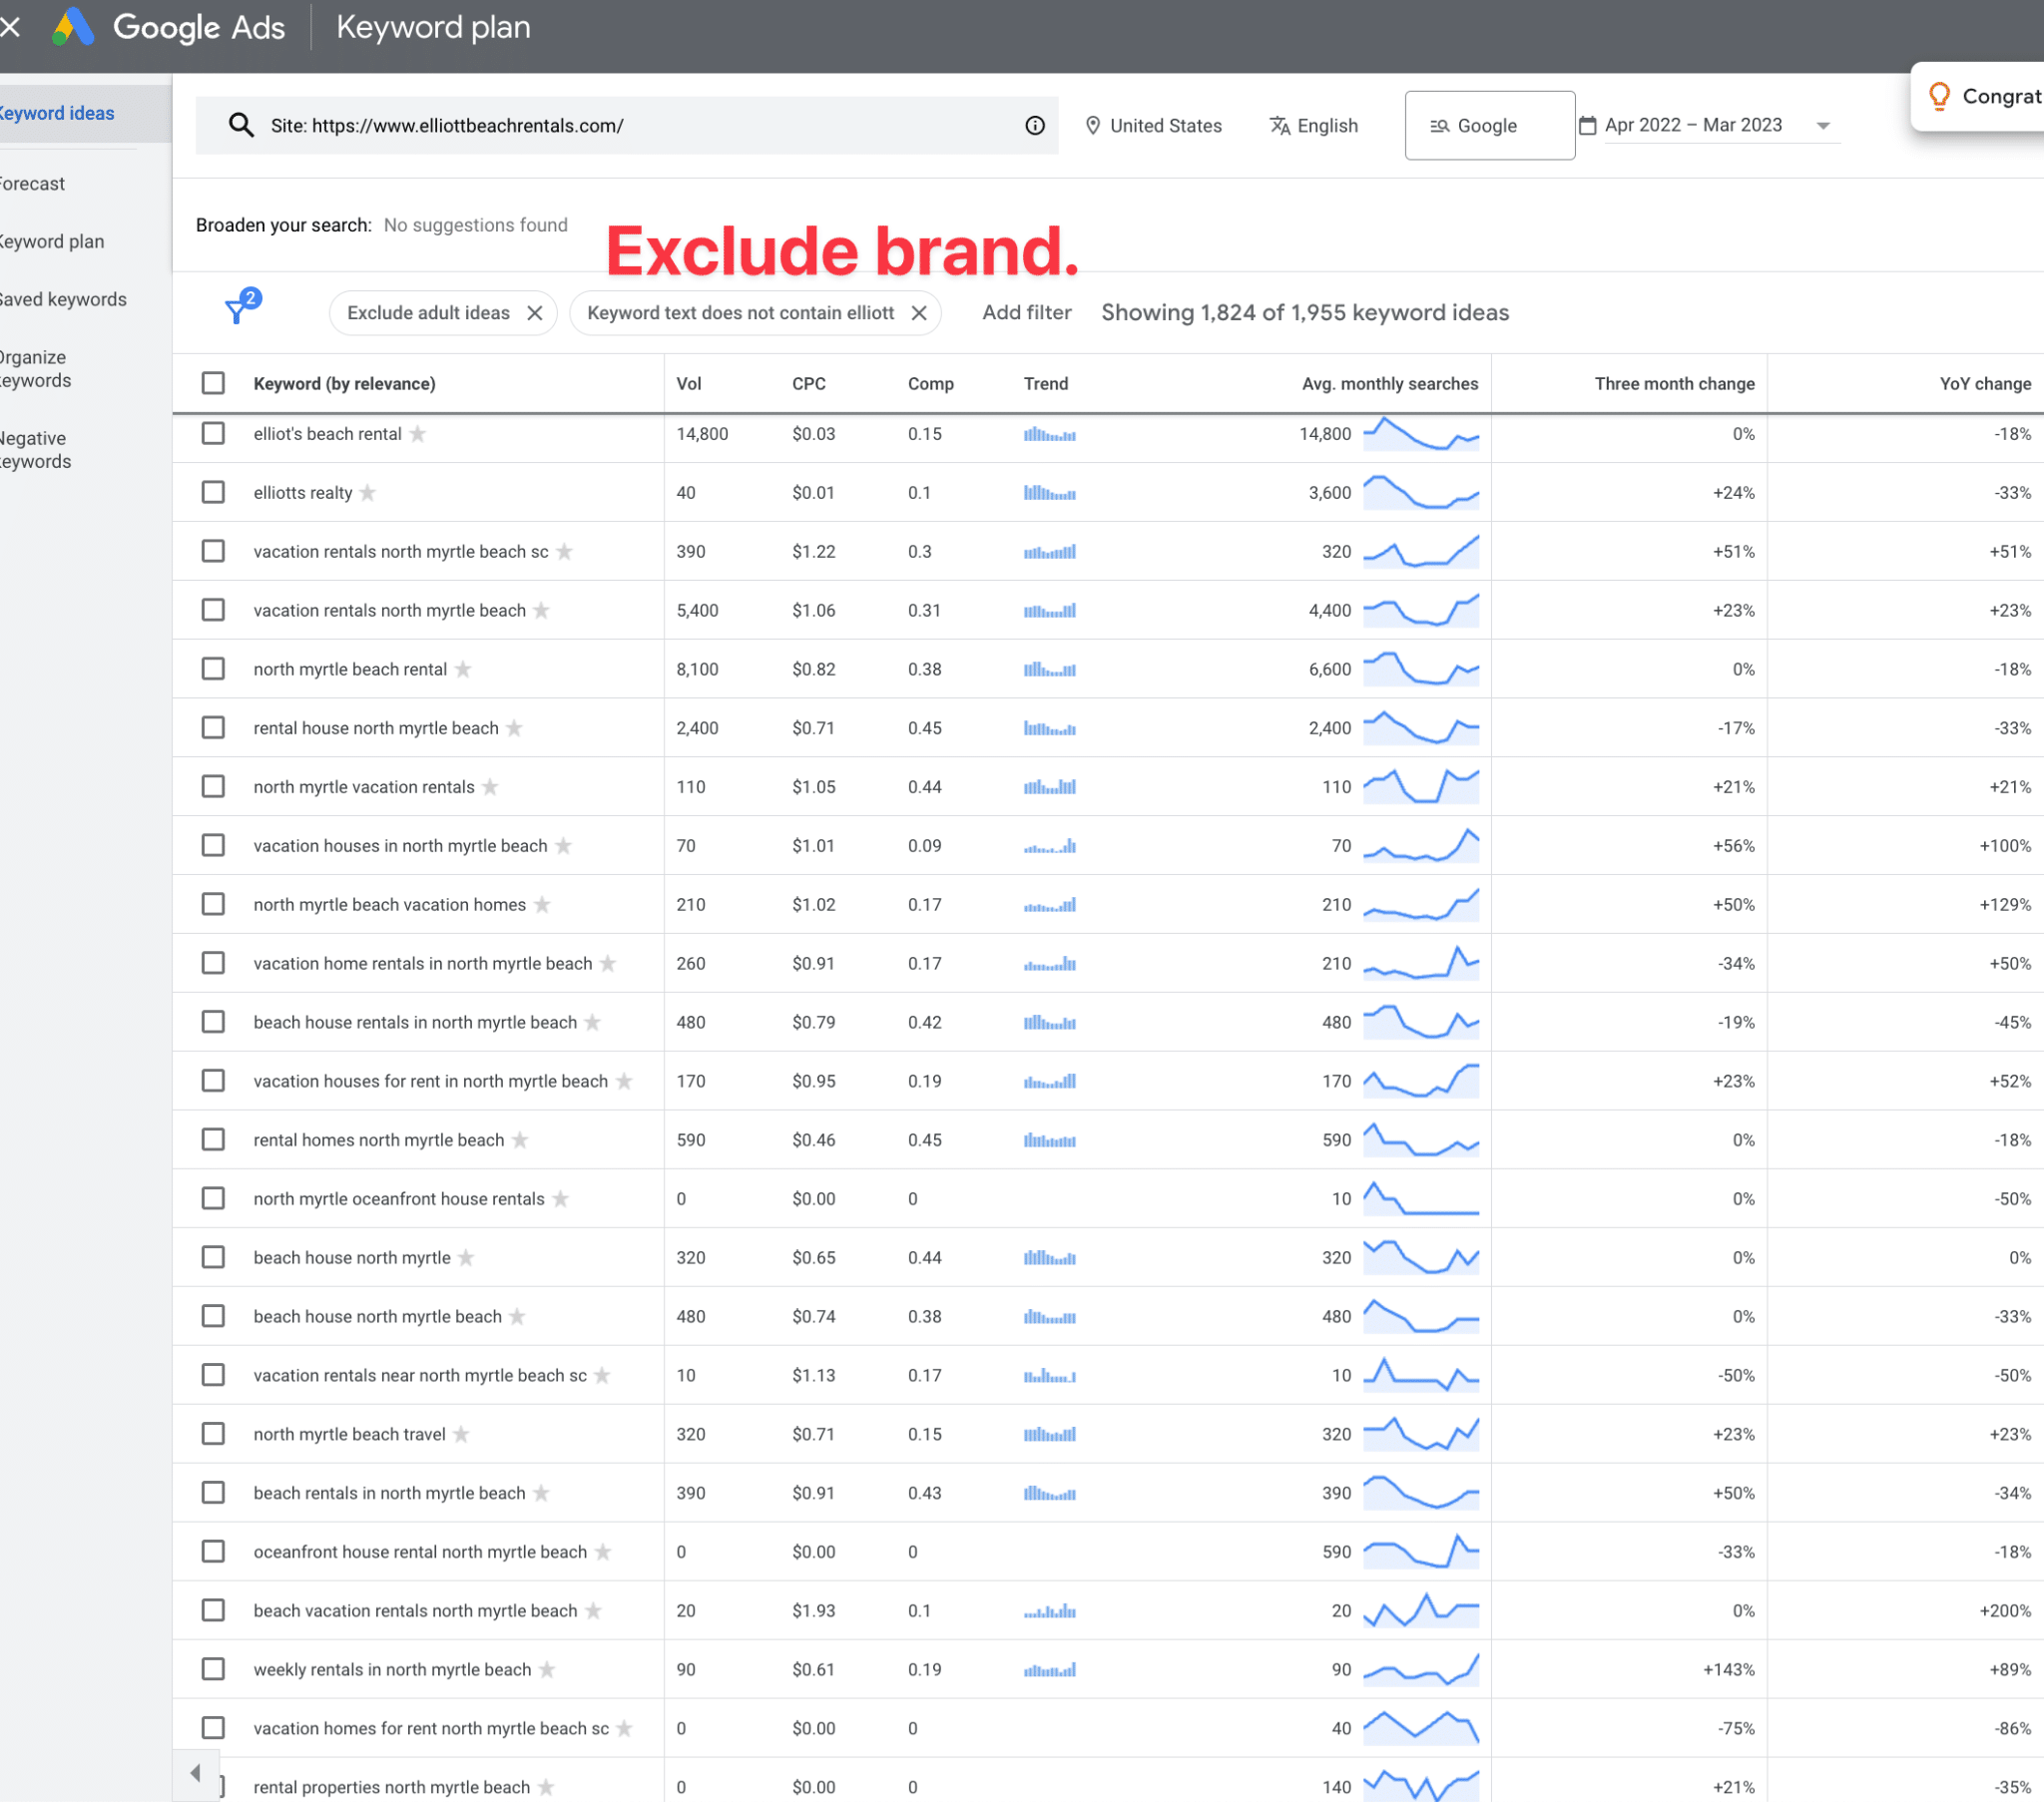Star rental house north myrtle beach
Image resolution: width=2044 pixels, height=1802 pixels.
(514, 727)
